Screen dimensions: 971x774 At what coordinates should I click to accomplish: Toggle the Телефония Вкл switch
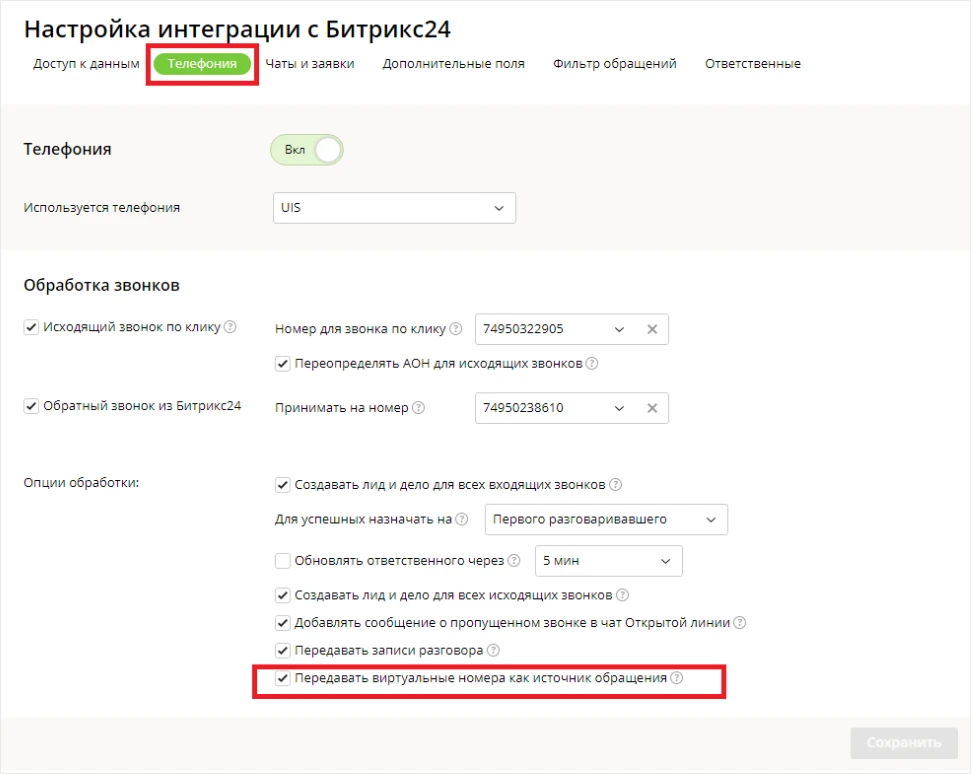[x=307, y=150]
